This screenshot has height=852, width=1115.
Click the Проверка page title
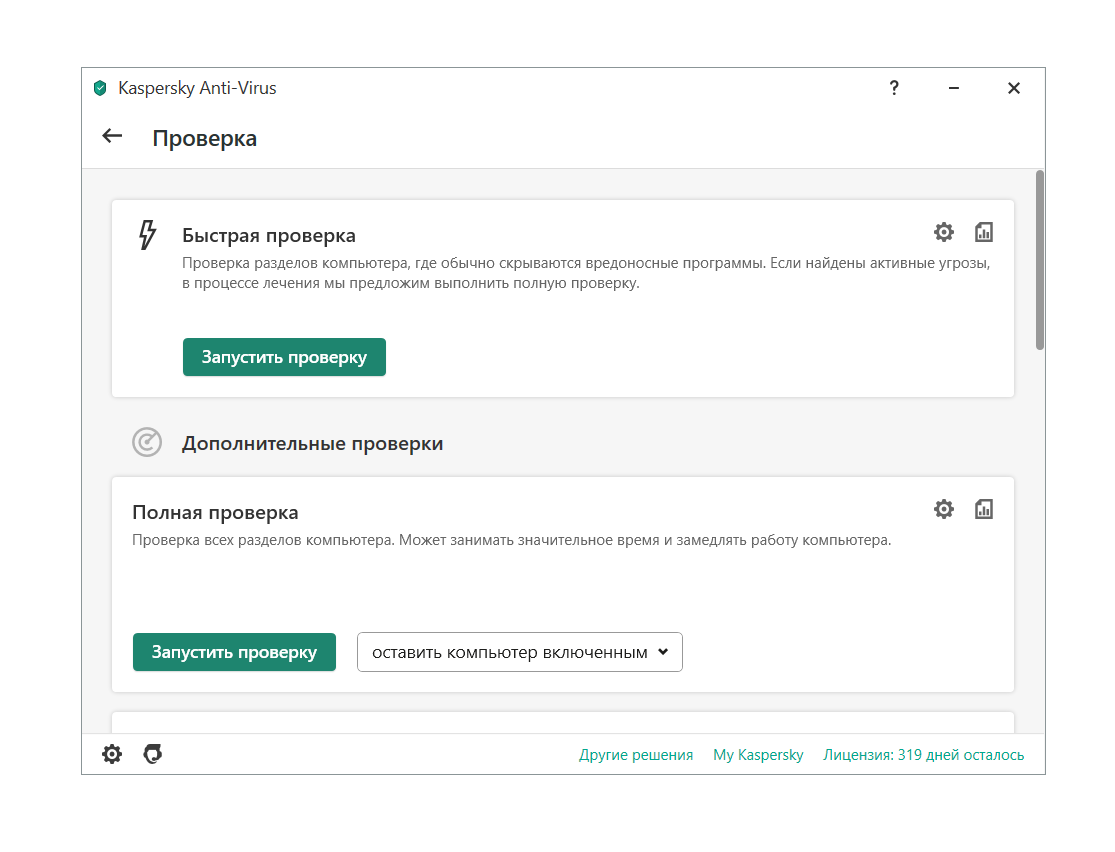coord(205,138)
